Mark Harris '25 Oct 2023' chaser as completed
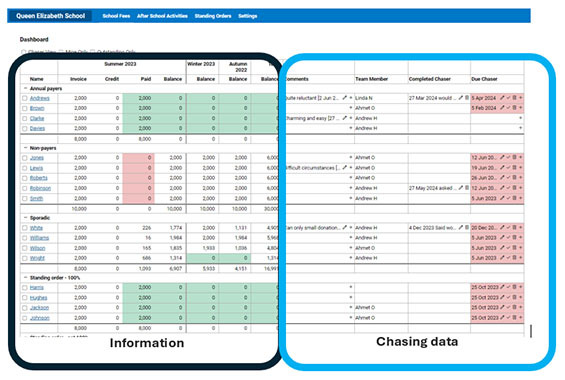This screenshot has height=380, width=565. point(508,287)
